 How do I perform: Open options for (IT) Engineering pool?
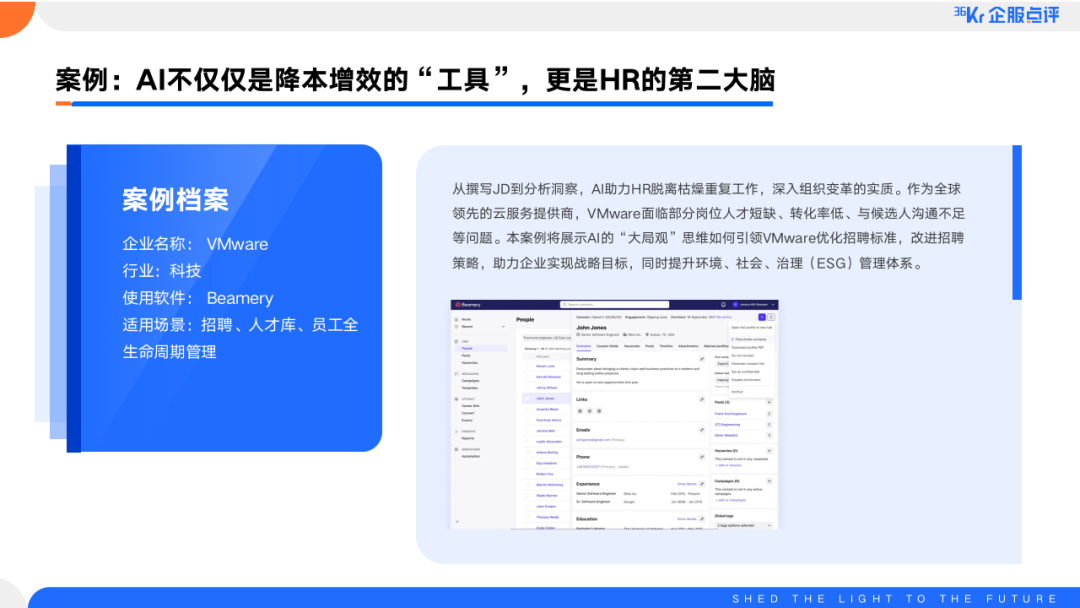769,425
